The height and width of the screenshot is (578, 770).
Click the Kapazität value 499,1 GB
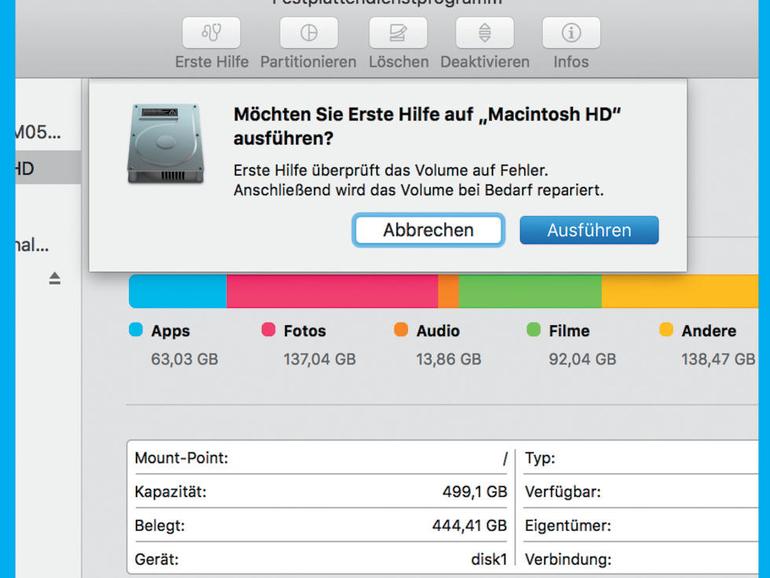(x=475, y=492)
